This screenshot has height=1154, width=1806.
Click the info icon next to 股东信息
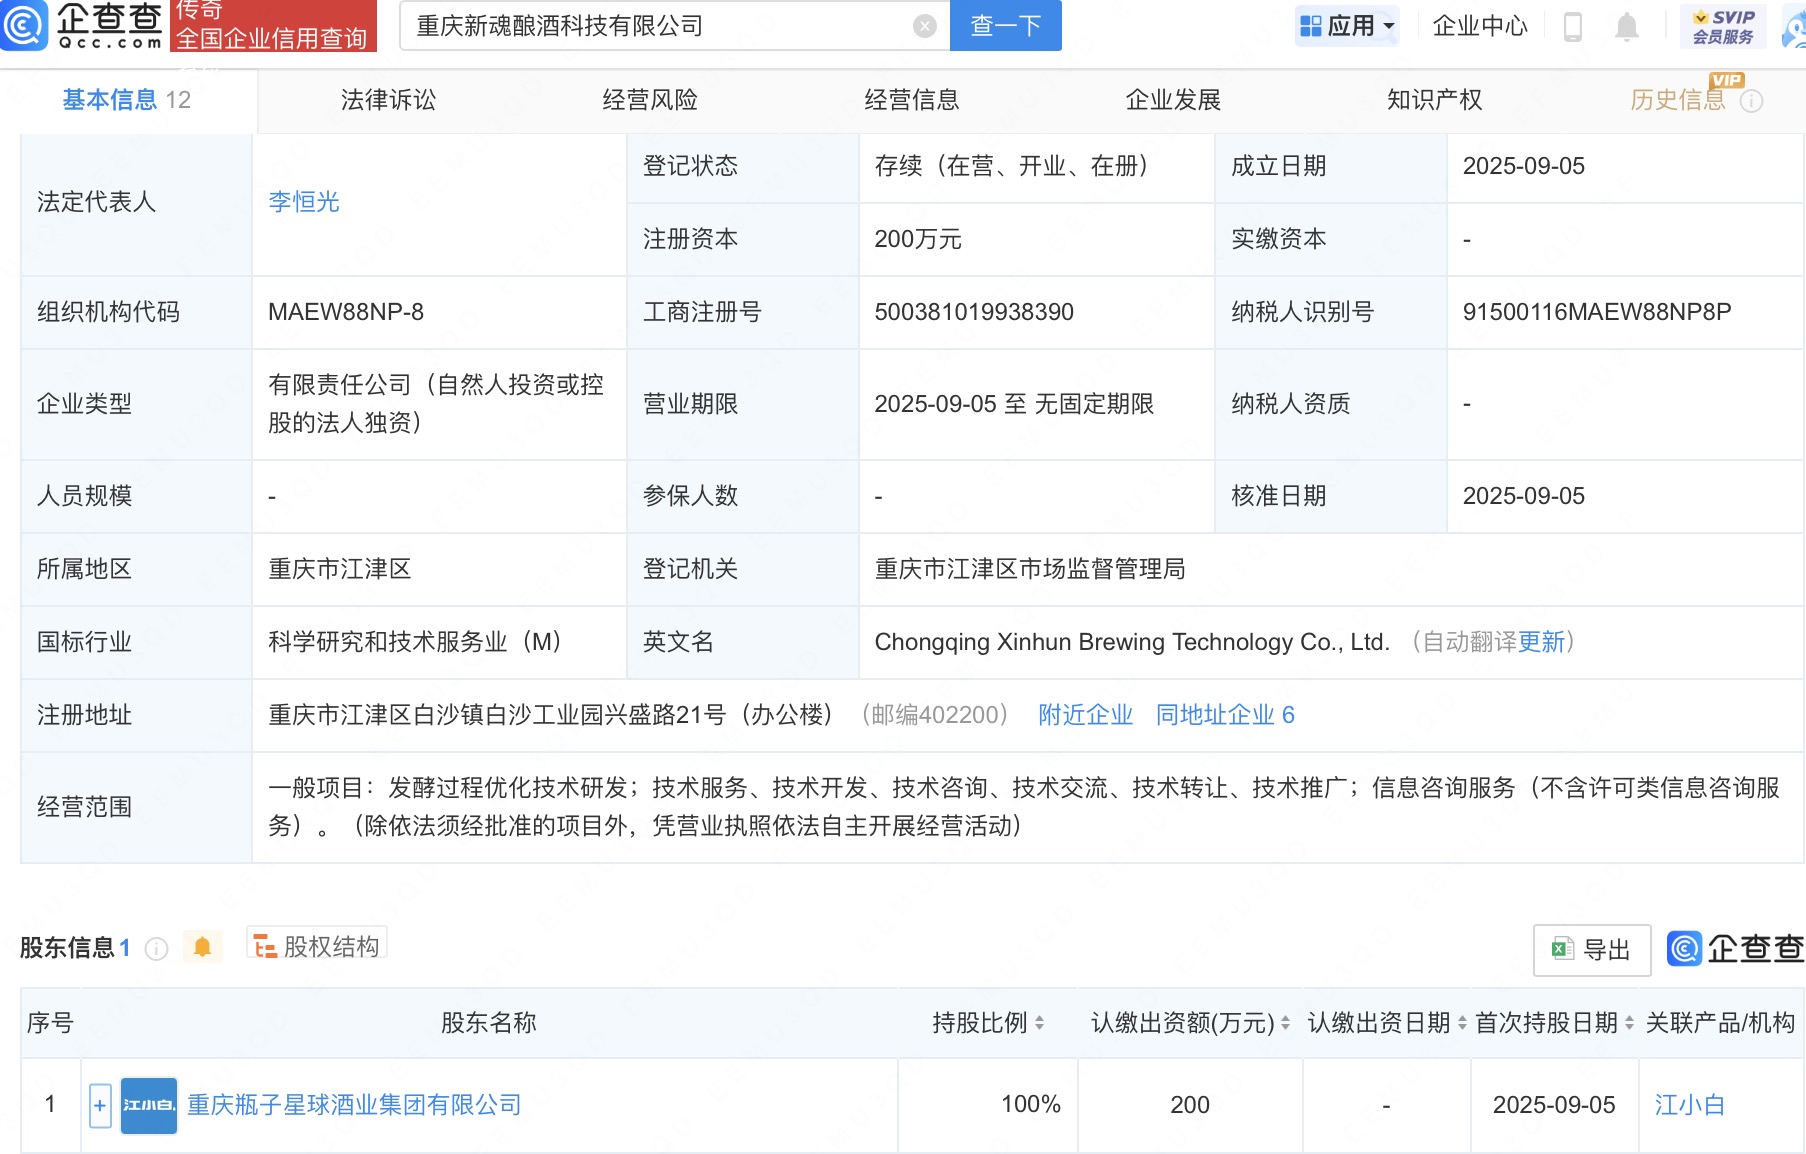156,948
